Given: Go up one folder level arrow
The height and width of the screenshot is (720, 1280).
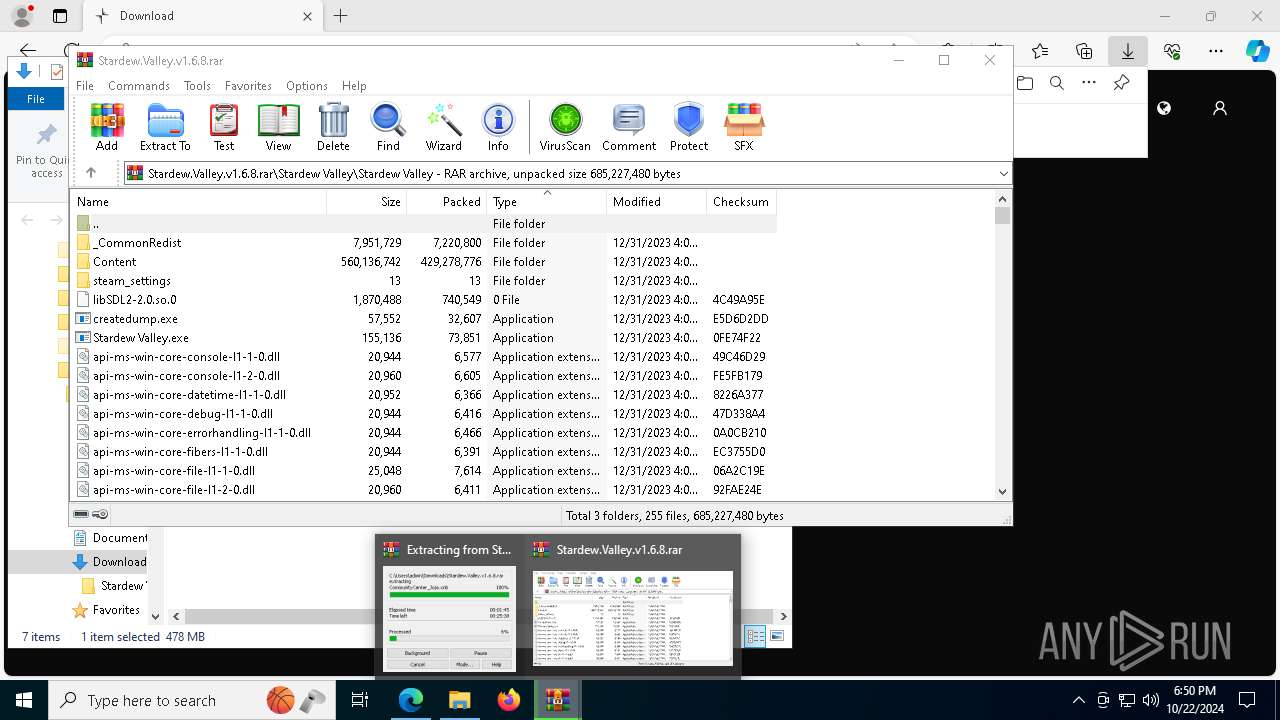Looking at the screenshot, I should point(91,173).
